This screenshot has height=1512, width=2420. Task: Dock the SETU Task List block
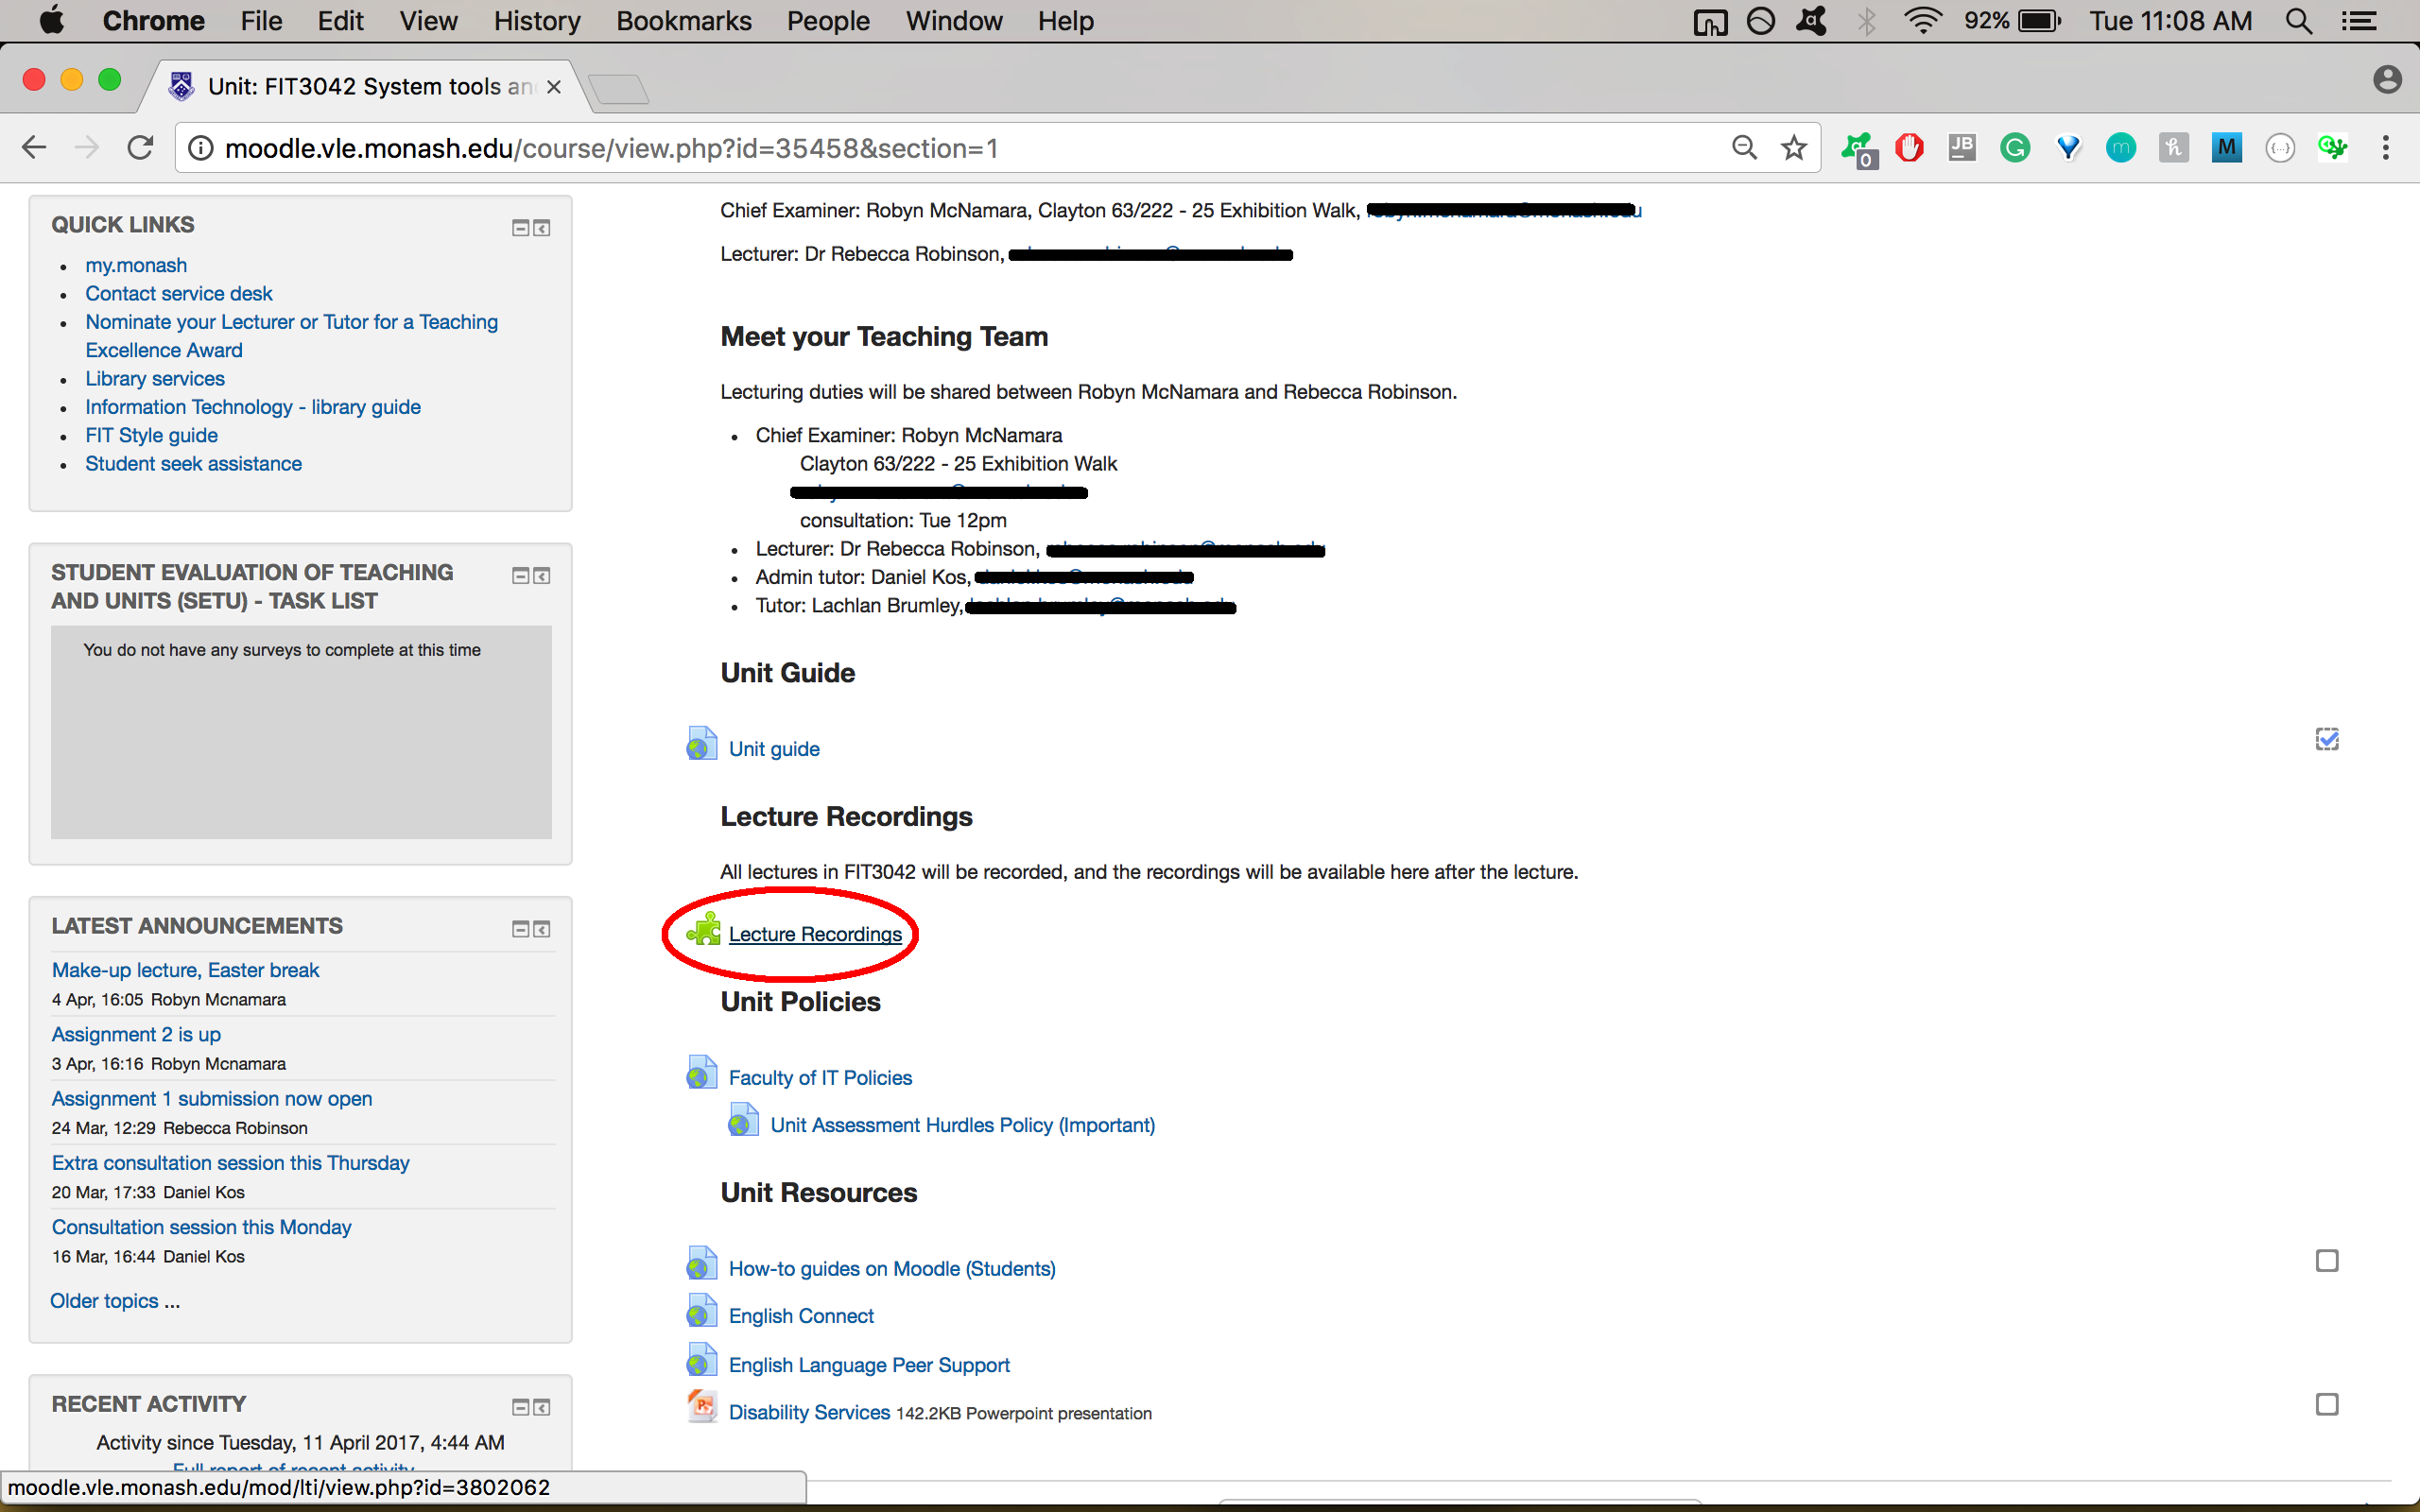point(541,575)
